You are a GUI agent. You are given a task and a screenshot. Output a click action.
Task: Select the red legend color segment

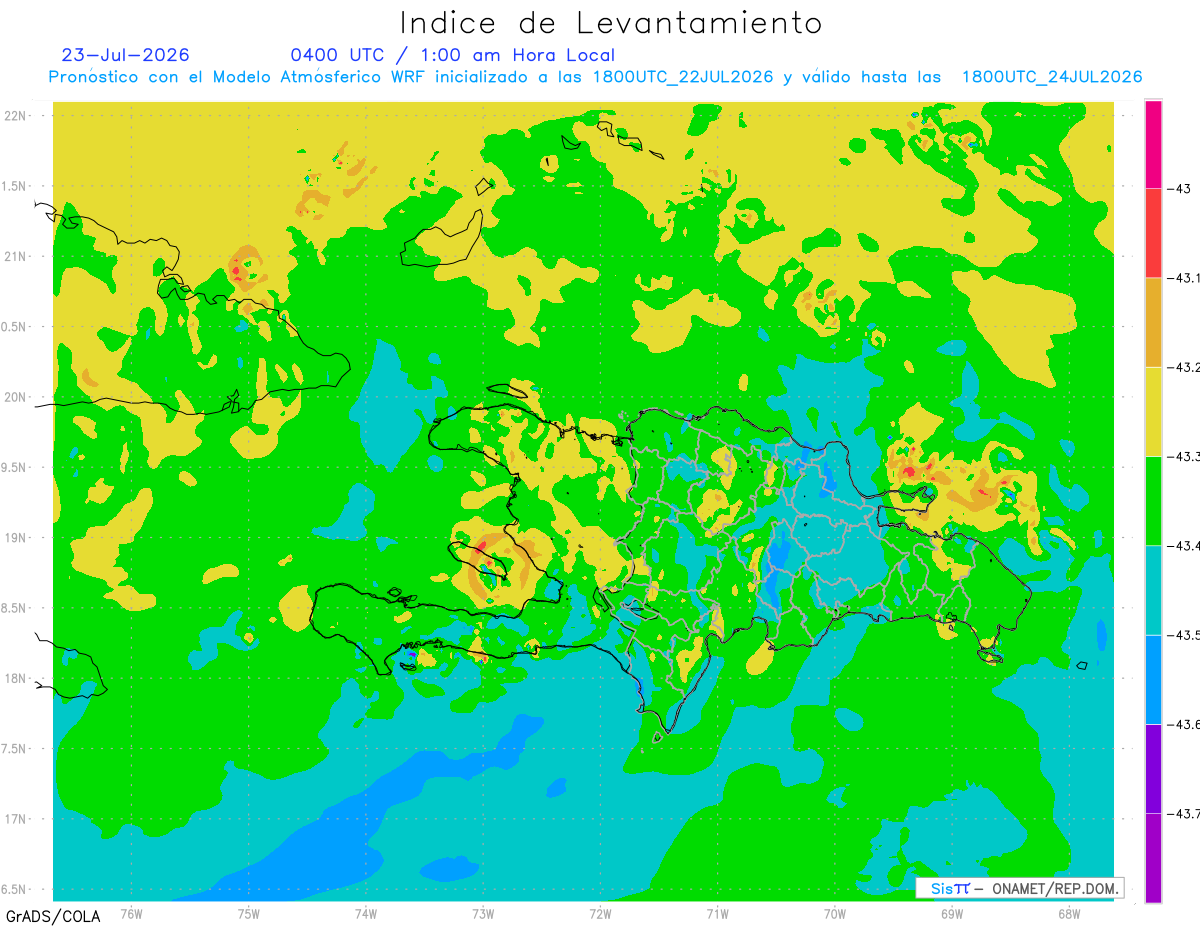click(1153, 233)
